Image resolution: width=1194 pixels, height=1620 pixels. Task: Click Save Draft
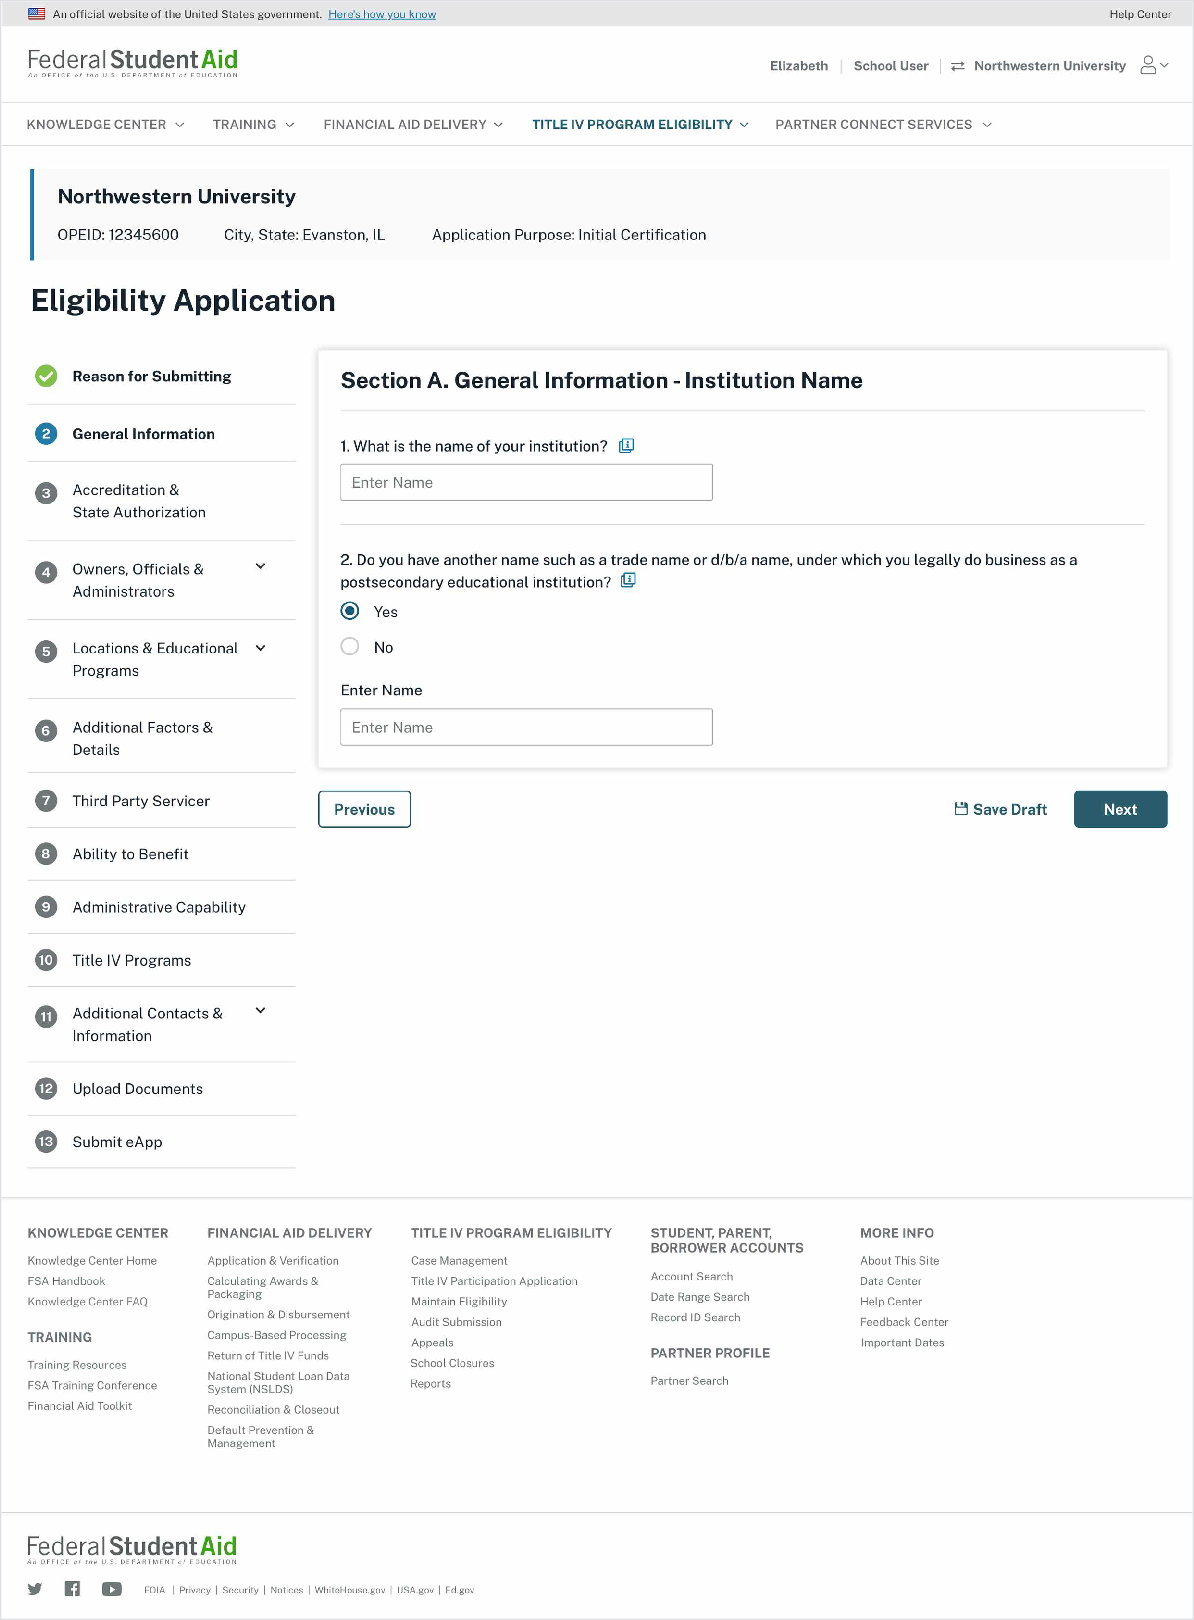(1001, 810)
